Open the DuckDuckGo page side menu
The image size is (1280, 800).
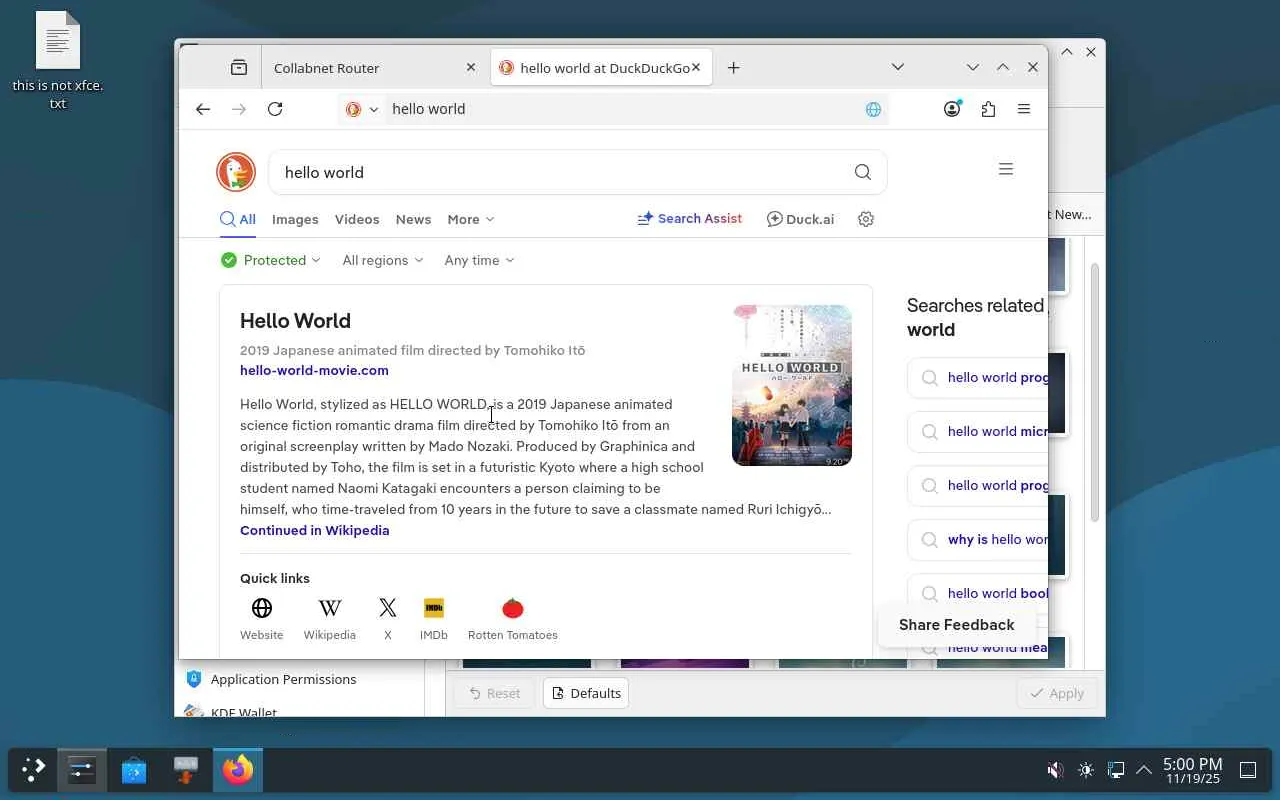pos(1006,169)
